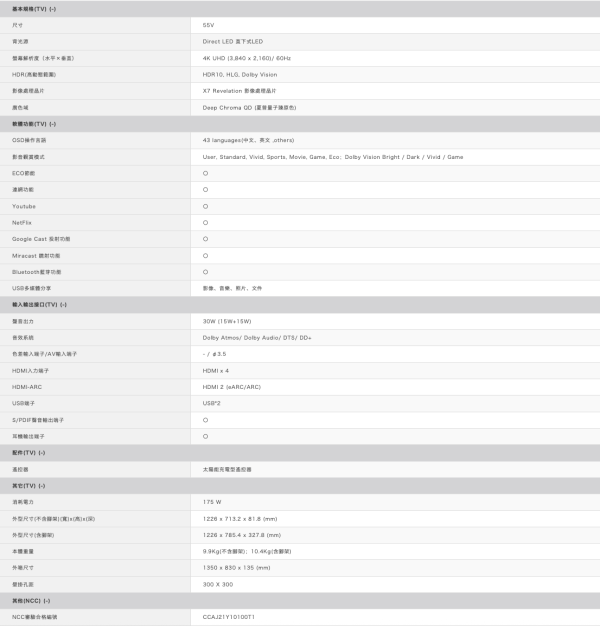Click the S/PDIF output row circle mark
The height and width of the screenshot is (626, 600).
pyautogui.click(x=205, y=420)
